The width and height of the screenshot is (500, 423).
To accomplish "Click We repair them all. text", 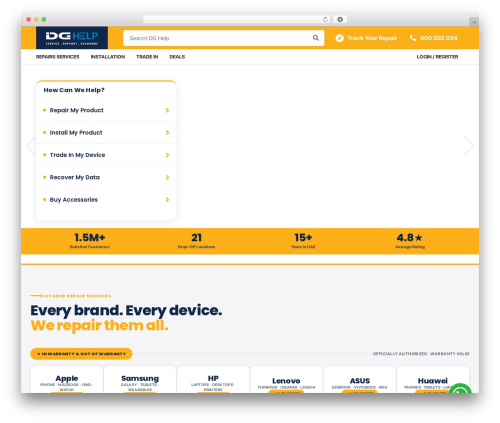I will click(x=99, y=325).
